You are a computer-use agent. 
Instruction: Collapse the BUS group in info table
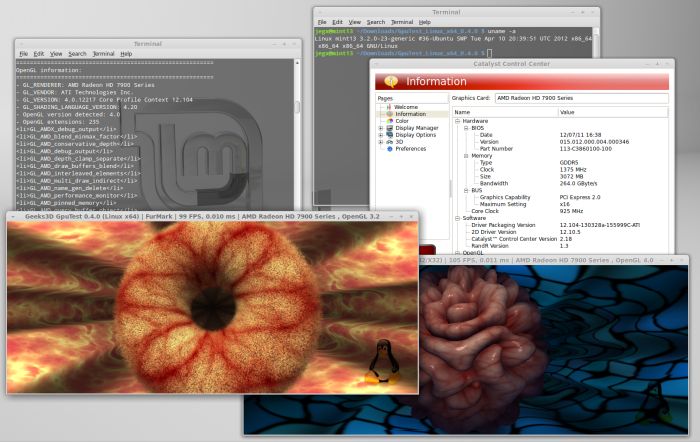pos(466,190)
